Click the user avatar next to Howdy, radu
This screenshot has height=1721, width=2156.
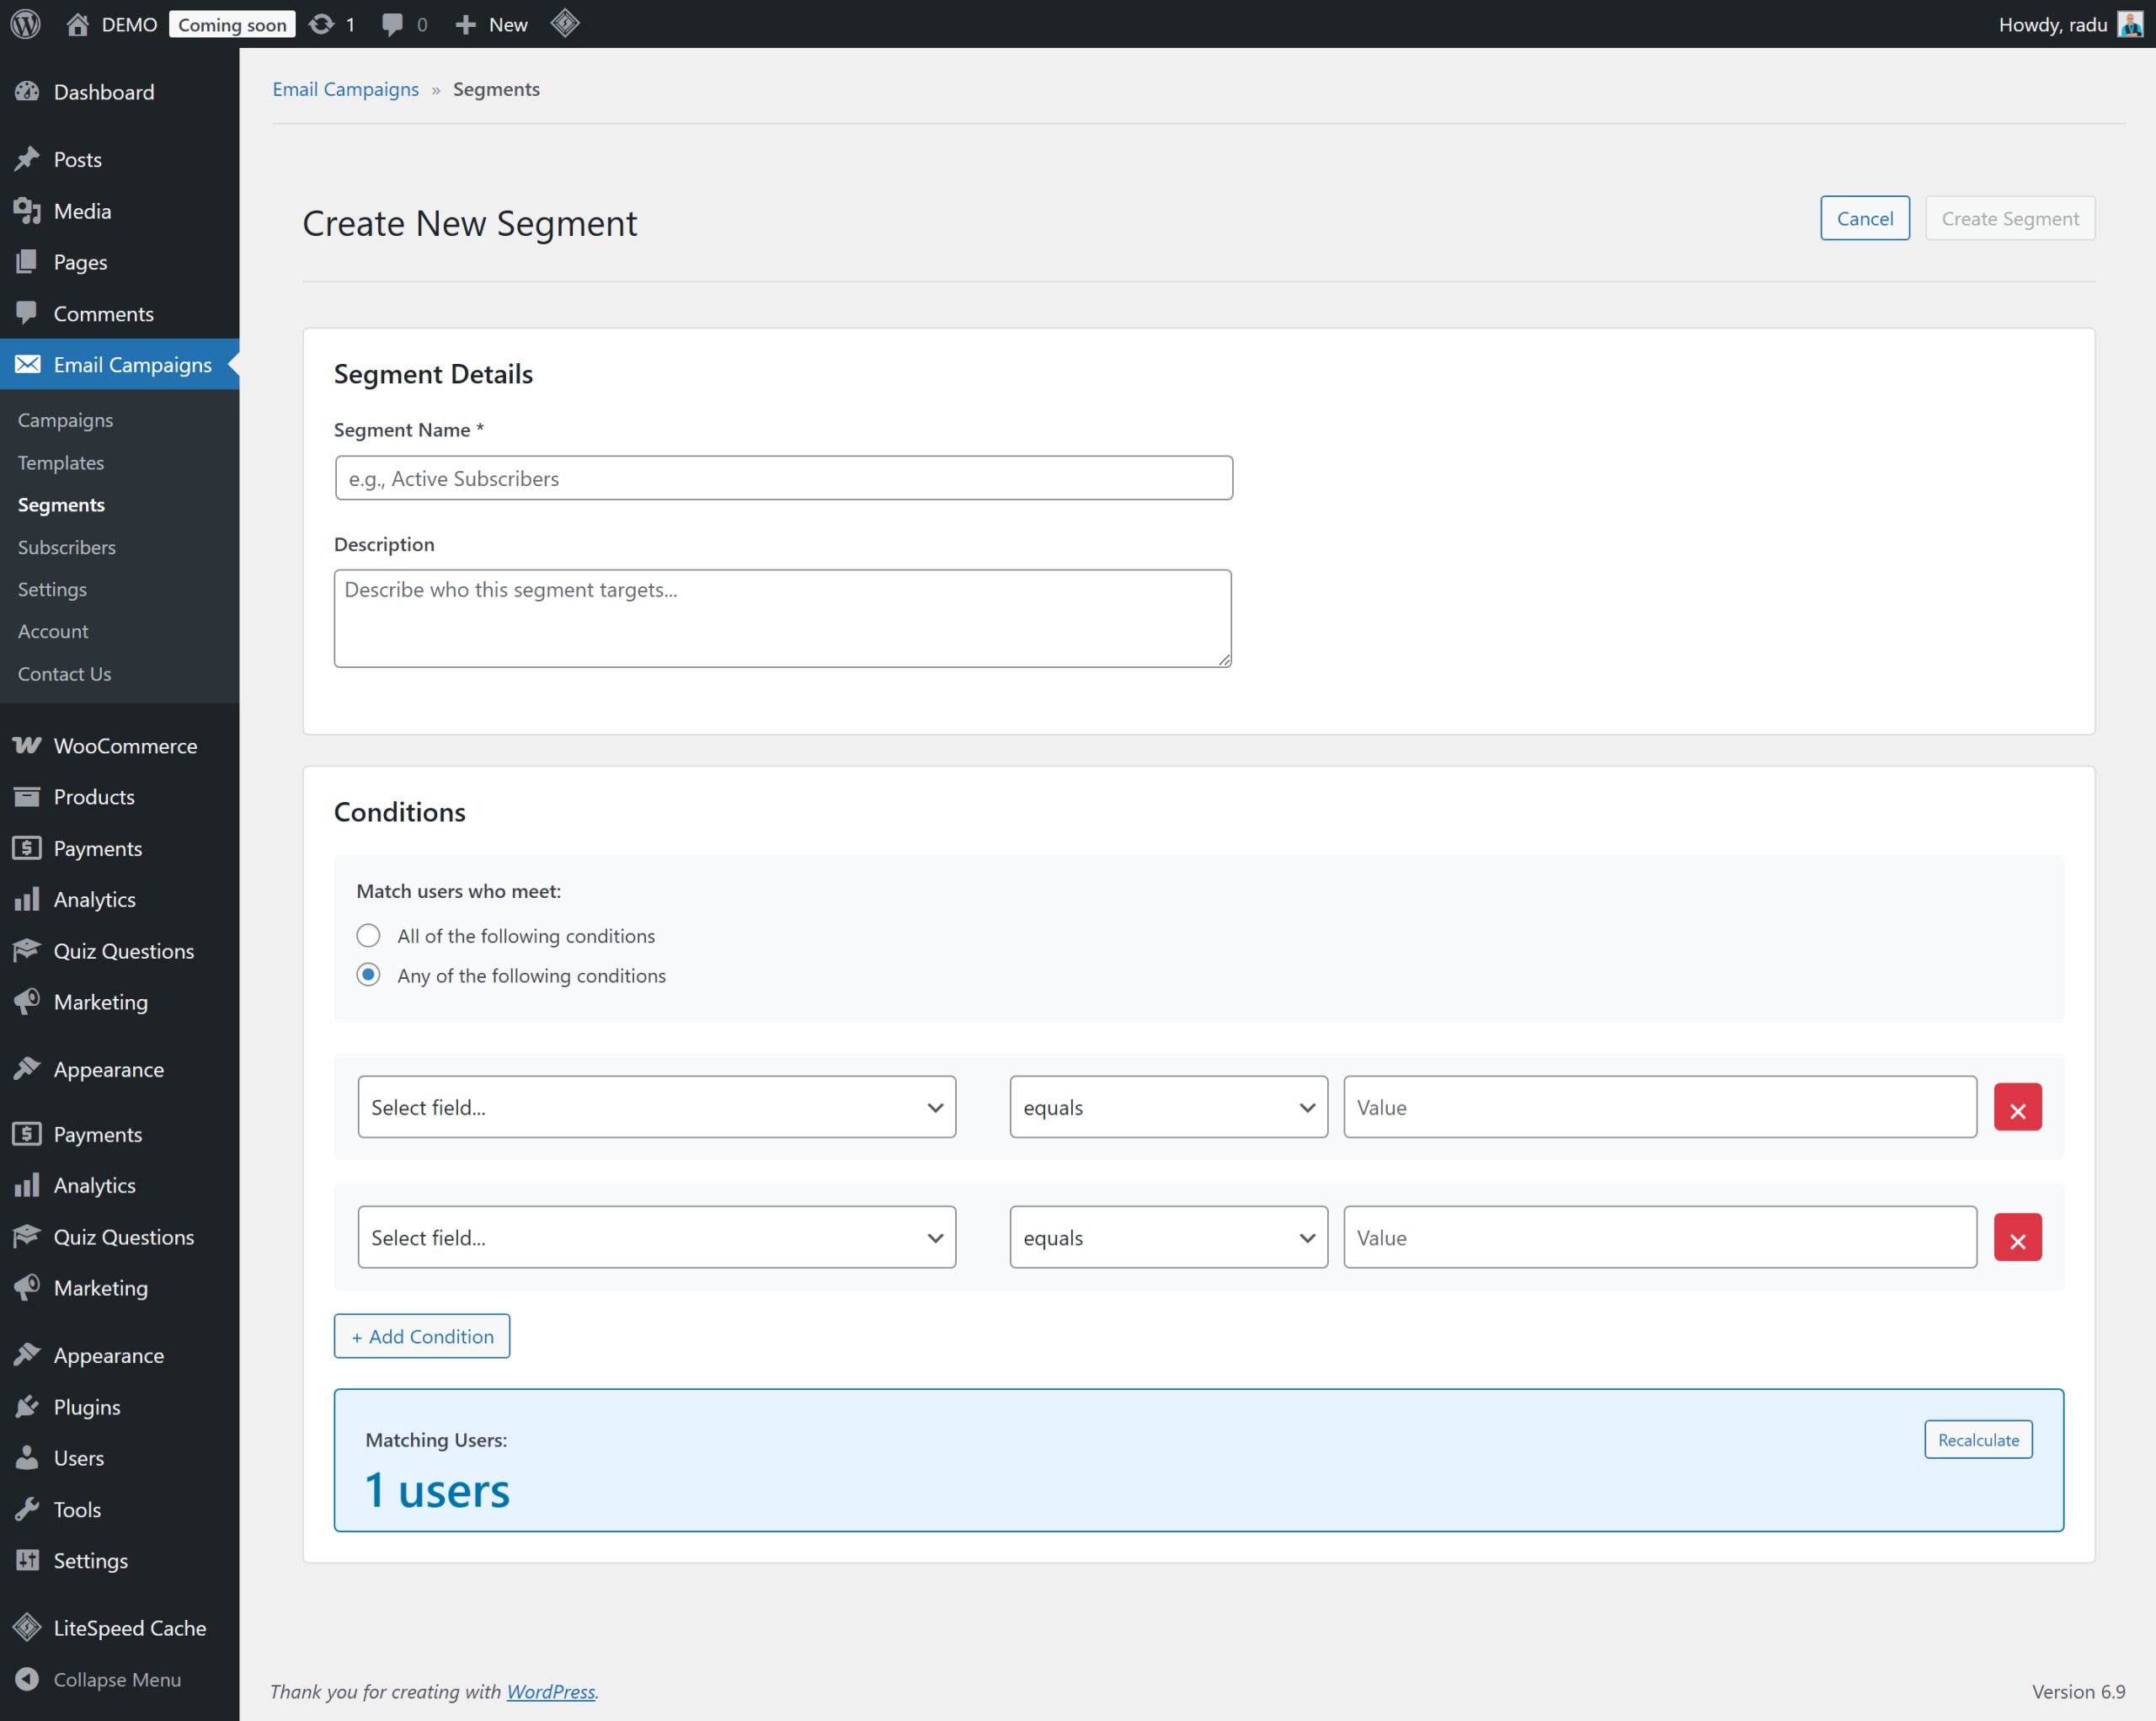click(2130, 24)
